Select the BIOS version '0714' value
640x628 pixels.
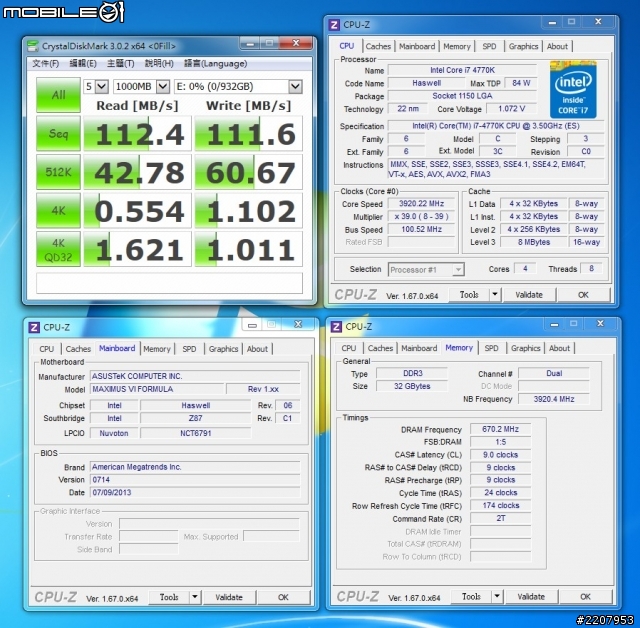click(195, 480)
